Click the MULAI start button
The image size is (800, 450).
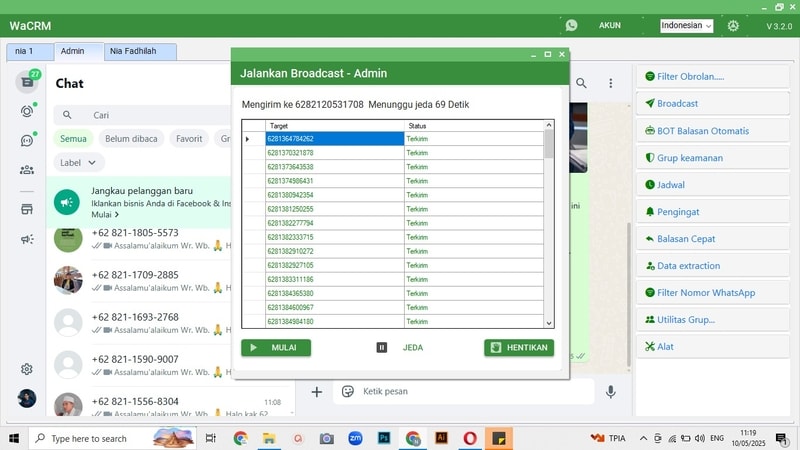(x=276, y=348)
